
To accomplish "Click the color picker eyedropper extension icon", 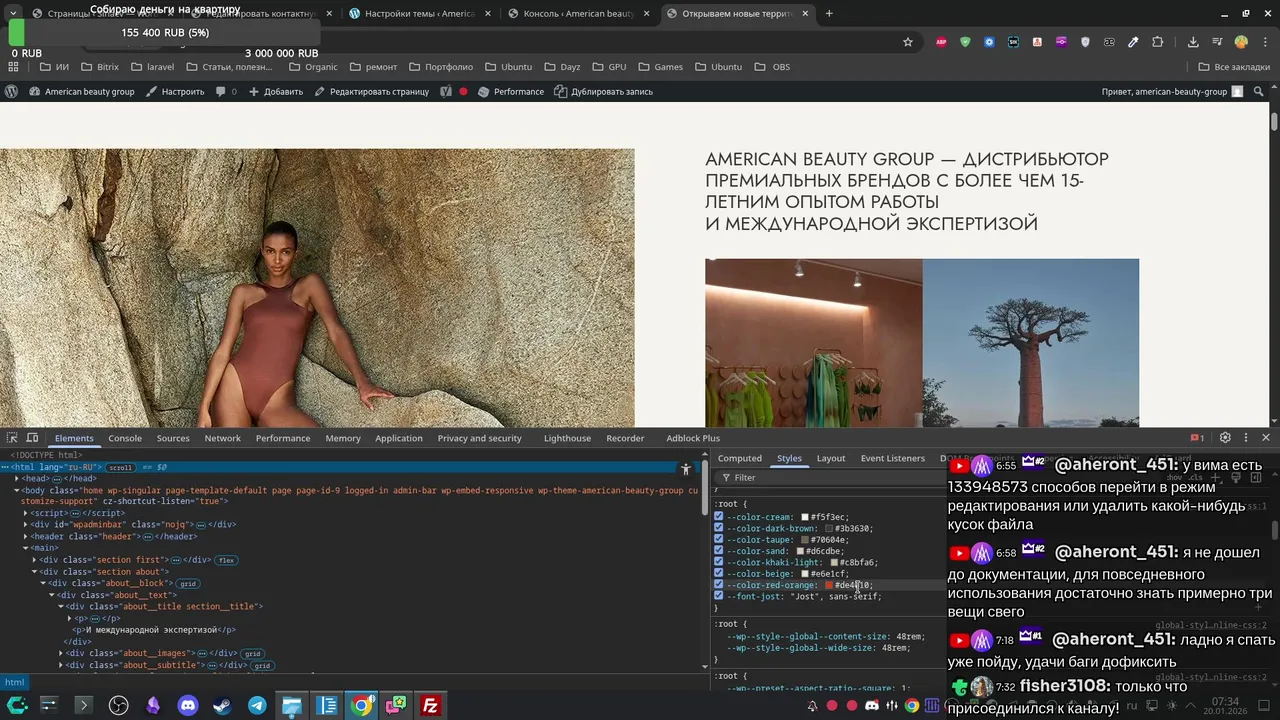I will click(1133, 42).
